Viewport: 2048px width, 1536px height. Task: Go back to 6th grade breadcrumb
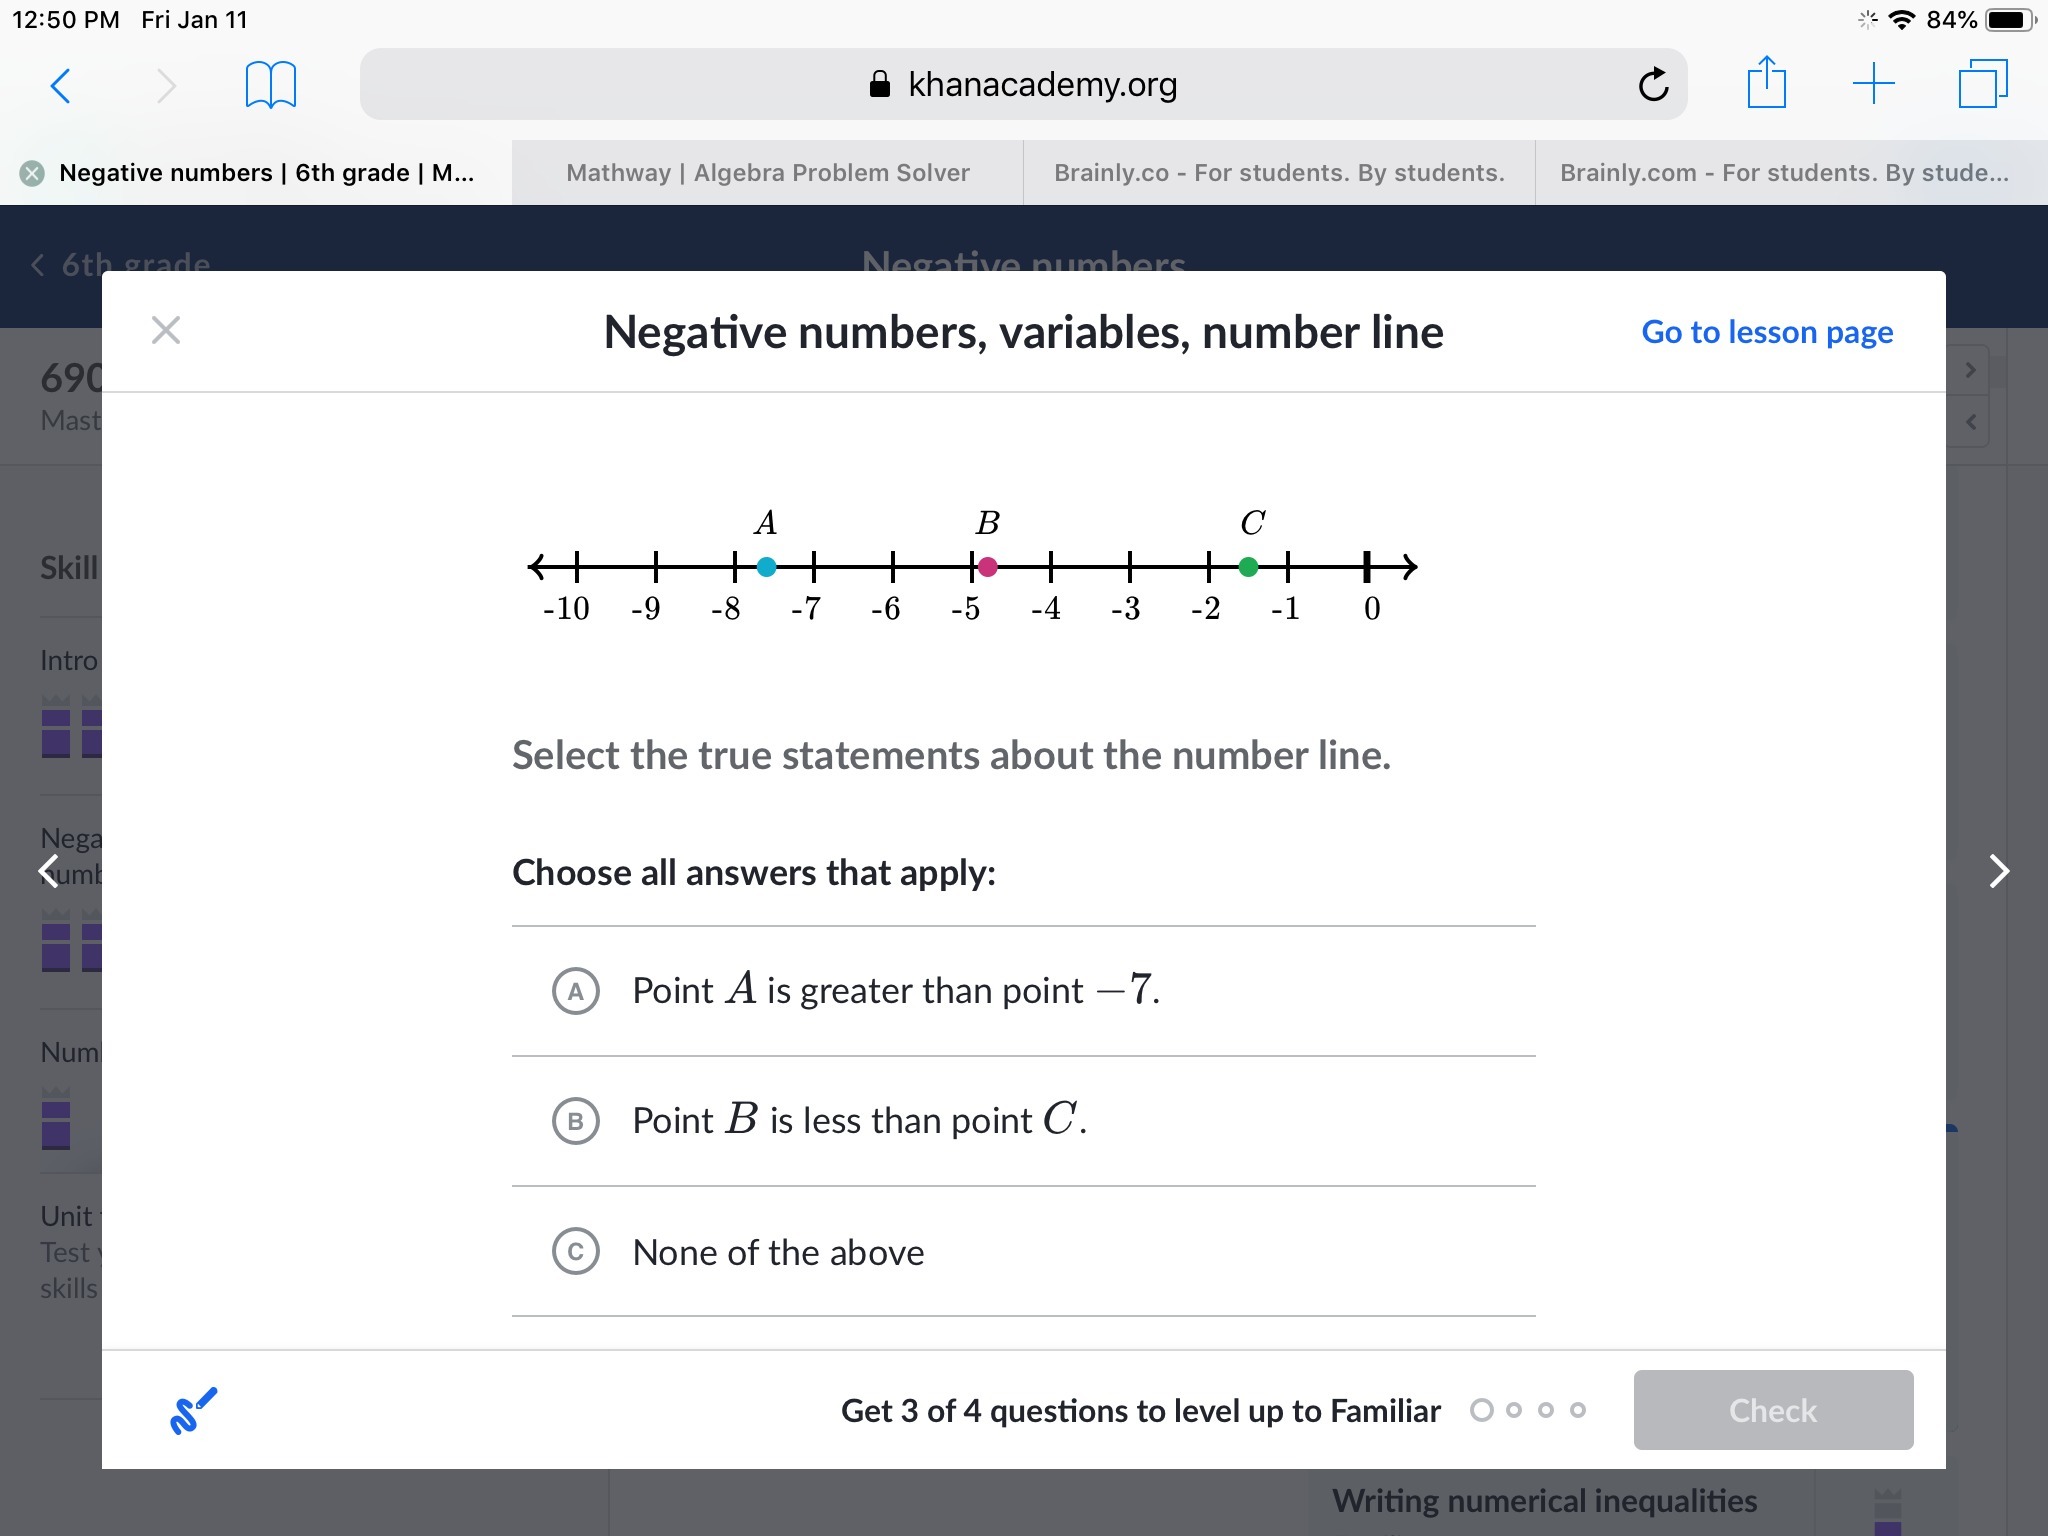click(x=122, y=265)
